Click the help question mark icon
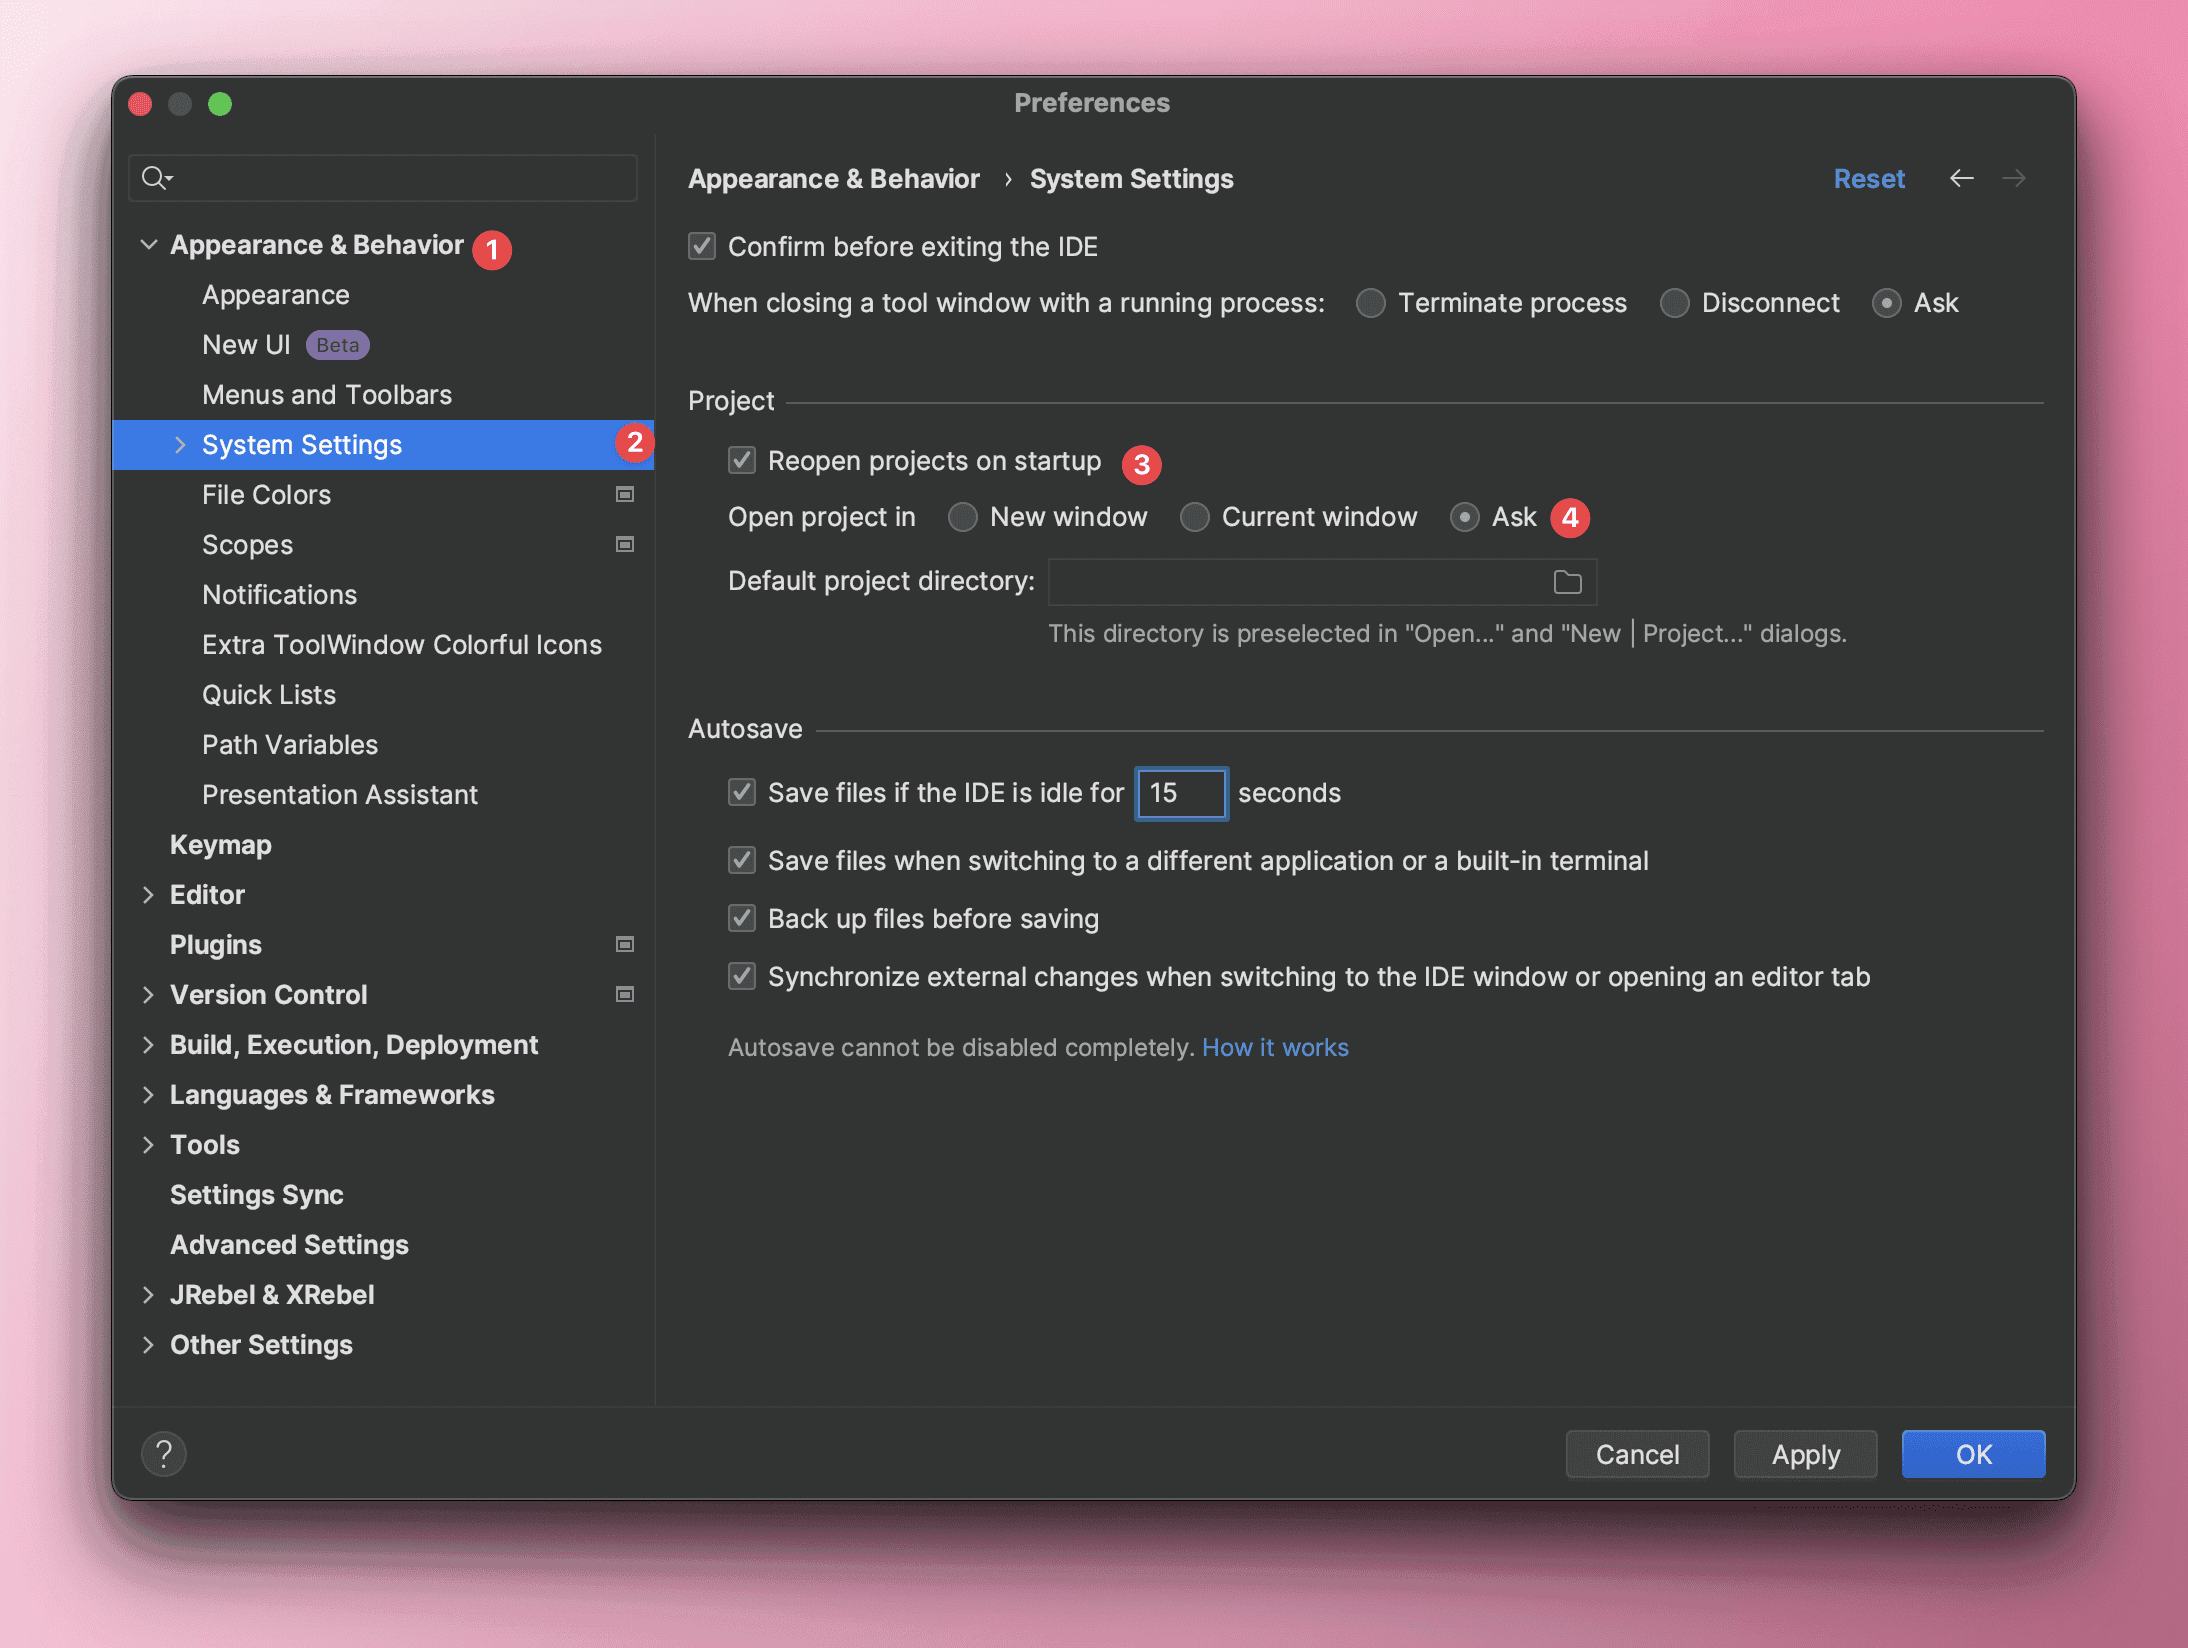 coord(164,1453)
